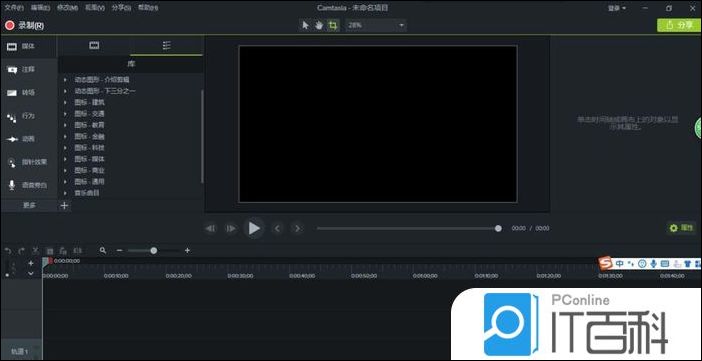702x361 pixels.
Task: Zoom in timeline with plus button
Action: pyautogui.click(x=187, y=251)
